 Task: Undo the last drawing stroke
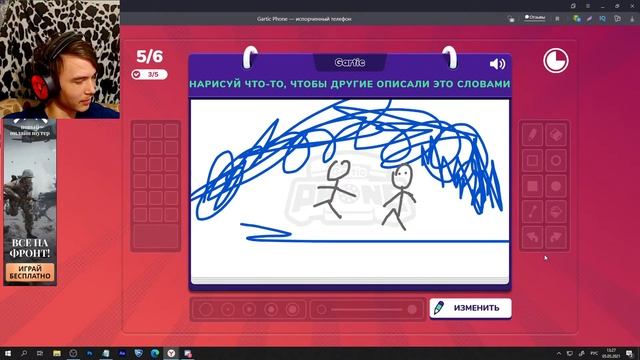(x=532, y=238)
